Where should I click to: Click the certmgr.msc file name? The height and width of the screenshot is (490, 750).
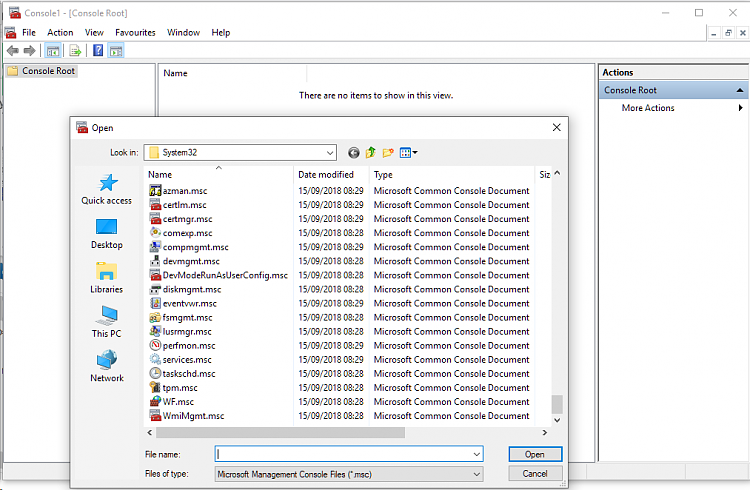[188, 219]
